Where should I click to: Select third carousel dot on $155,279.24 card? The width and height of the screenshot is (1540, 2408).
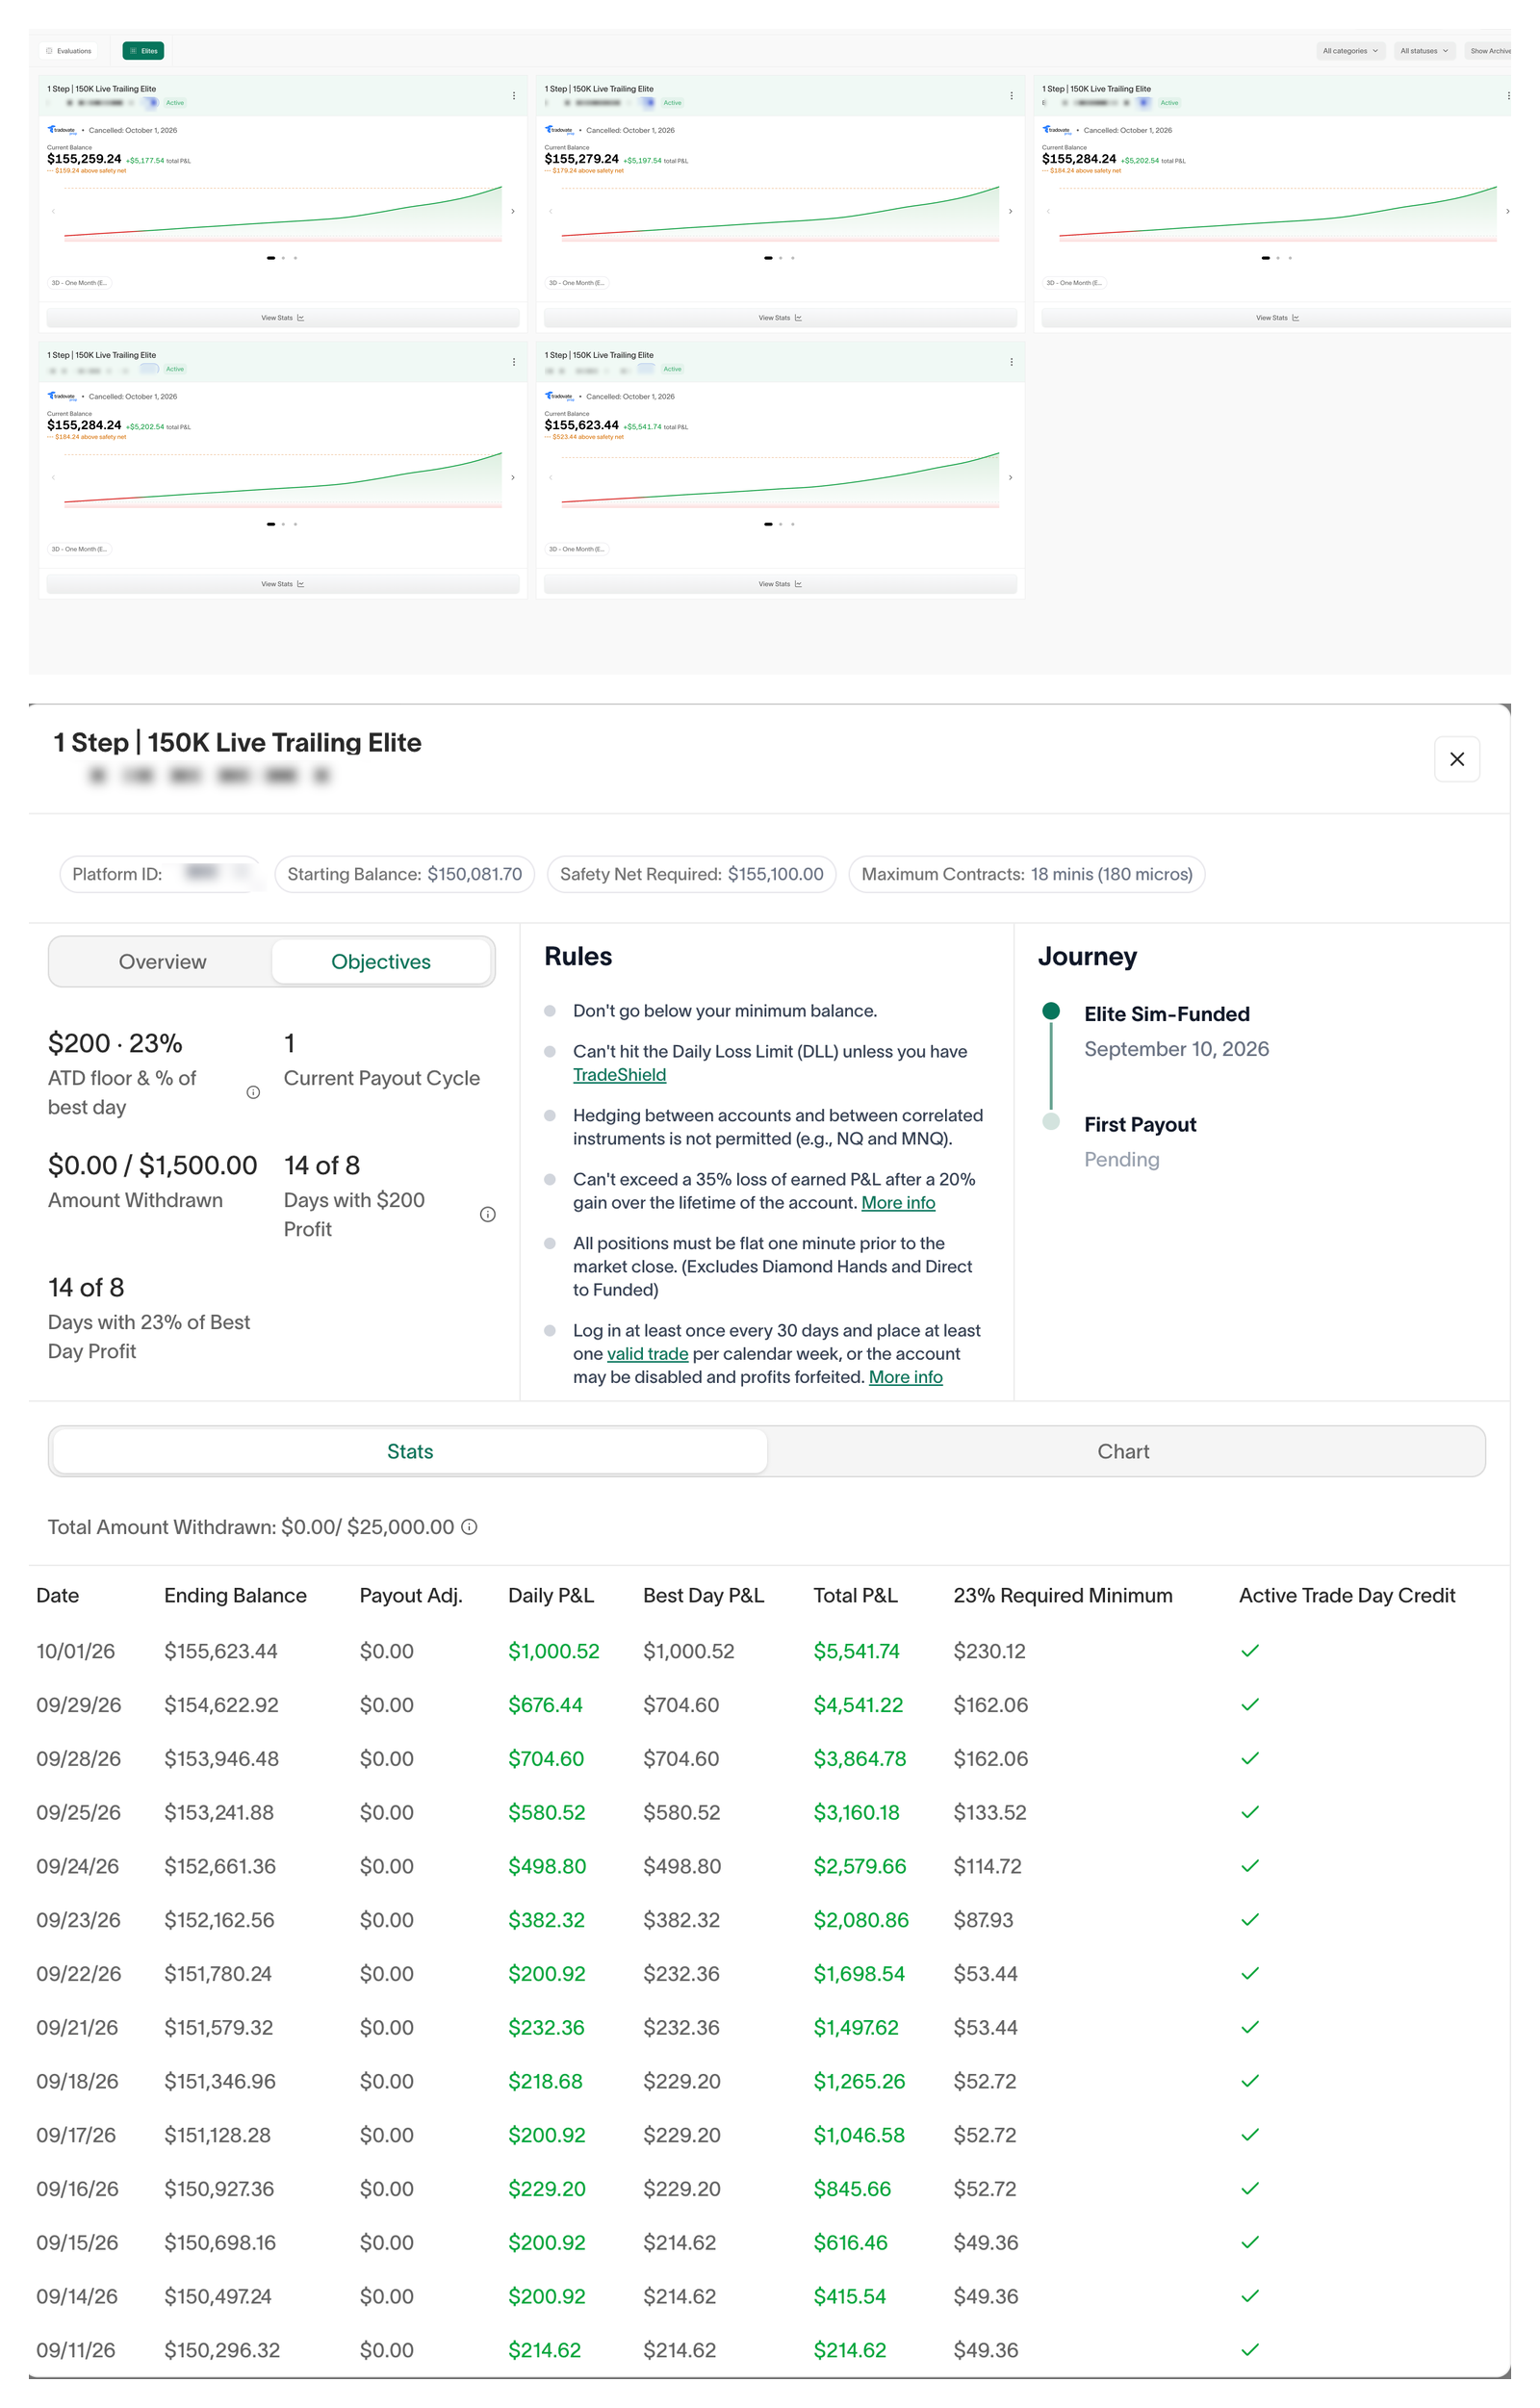tap(793, 258)
